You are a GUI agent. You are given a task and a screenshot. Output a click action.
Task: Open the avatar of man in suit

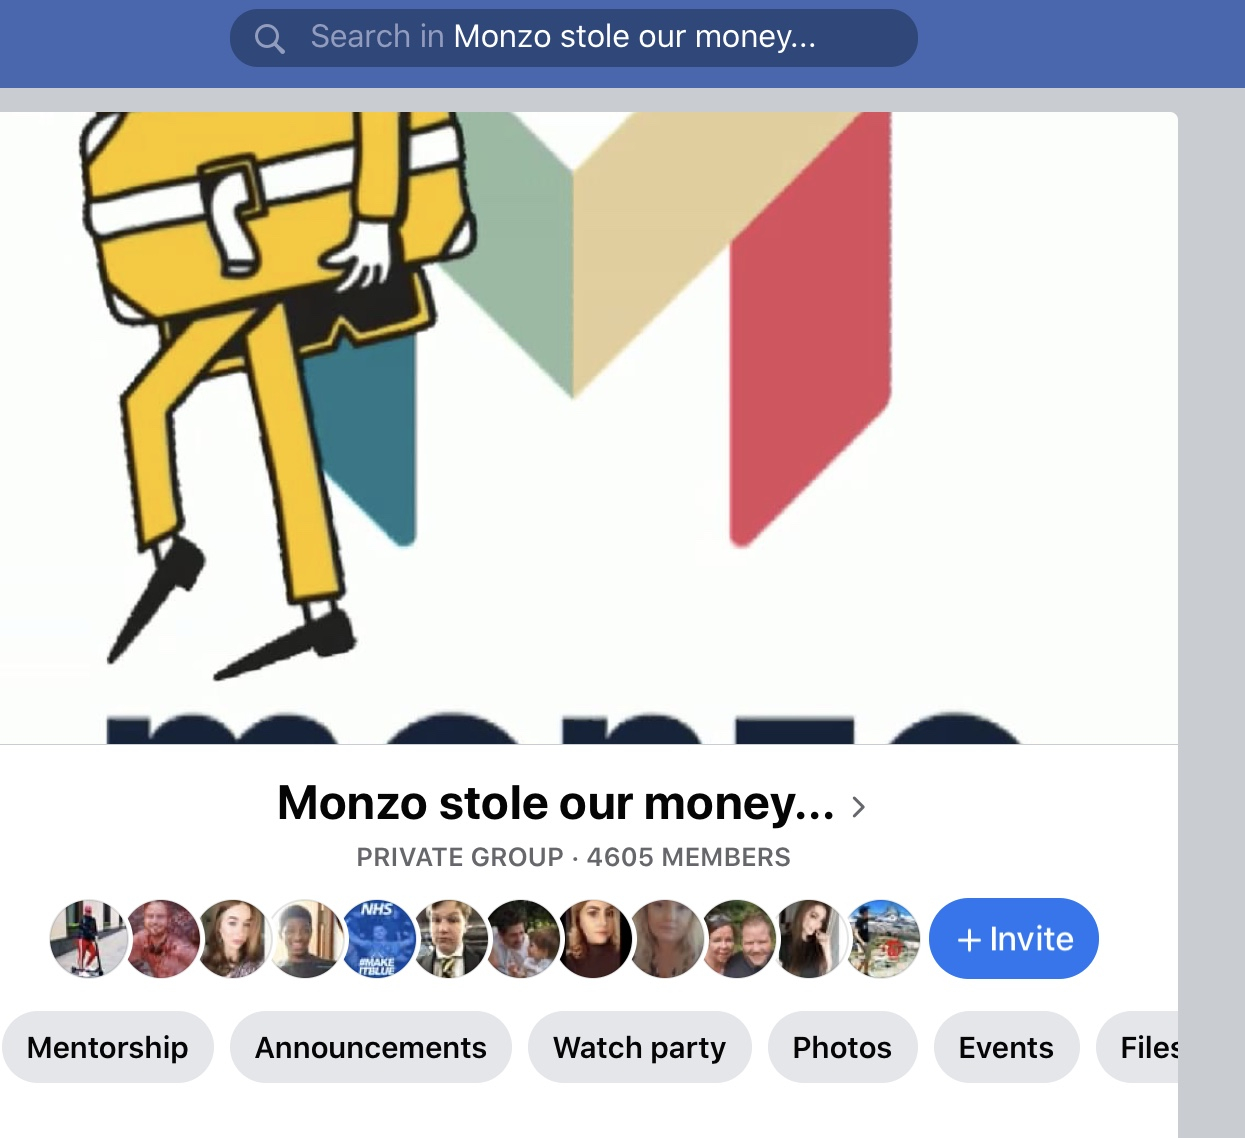[449, 938]
